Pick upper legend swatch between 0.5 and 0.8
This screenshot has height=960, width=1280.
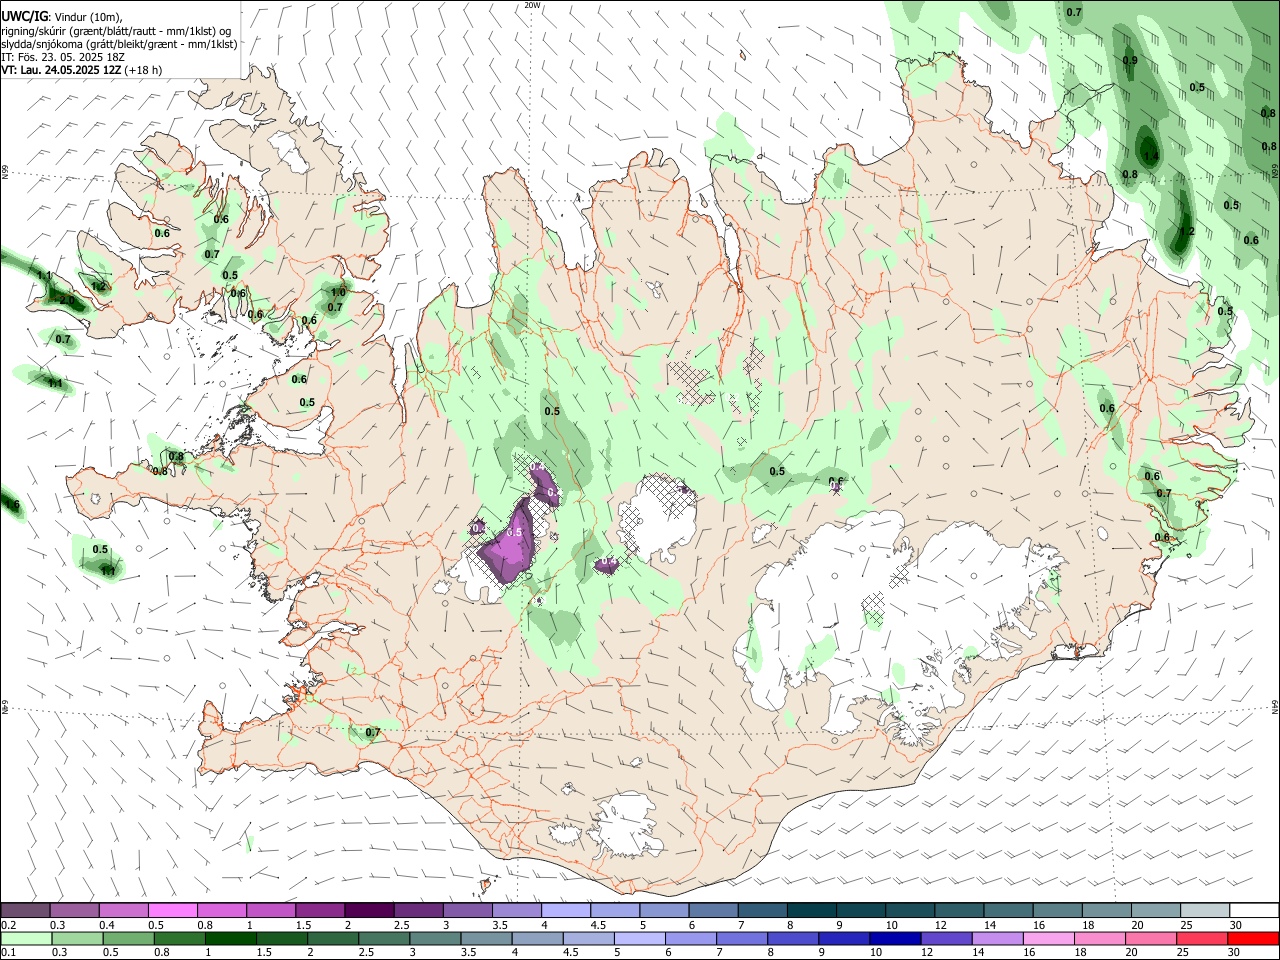coord(173,910)
